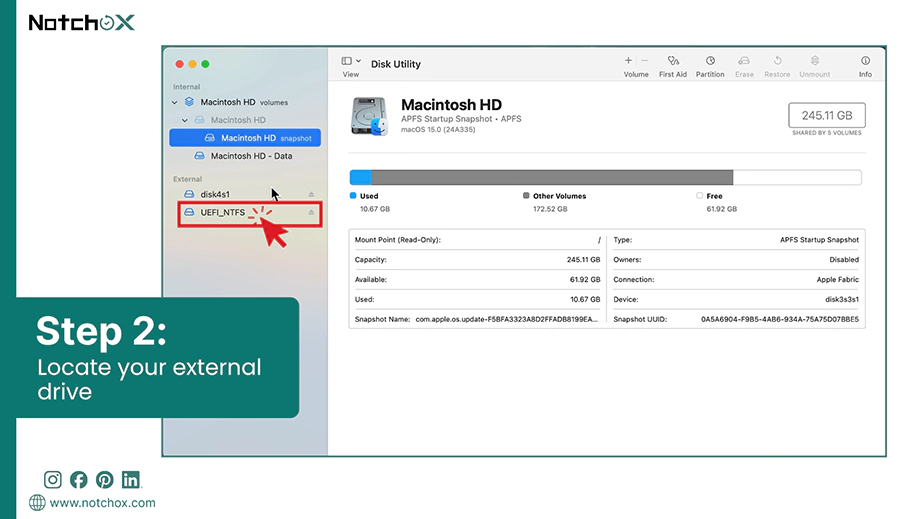This screenshot has width=922, height=519.
Task: Open the Info panel icon
Action: pos(865,61)
